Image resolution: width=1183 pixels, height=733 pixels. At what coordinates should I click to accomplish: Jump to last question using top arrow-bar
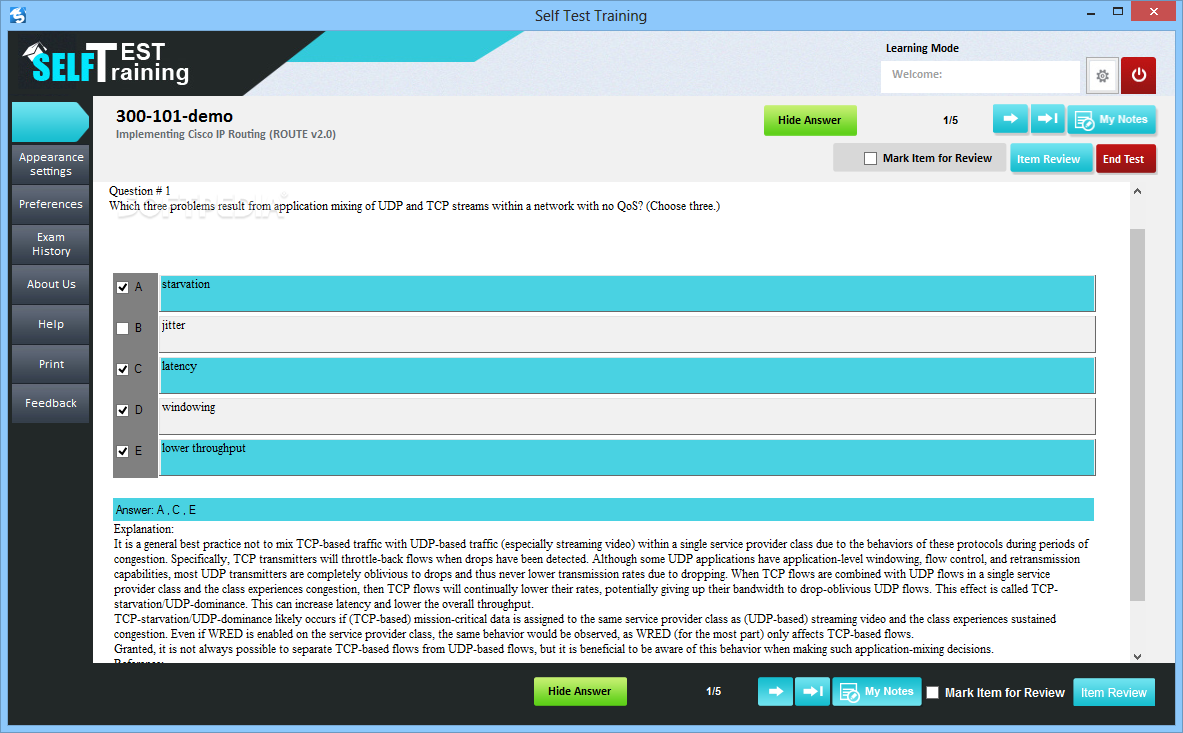[x=1047, y=119]
